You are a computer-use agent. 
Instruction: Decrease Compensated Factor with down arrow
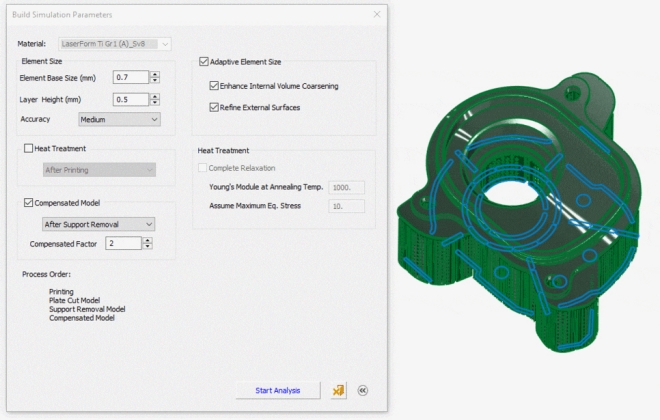147,246
